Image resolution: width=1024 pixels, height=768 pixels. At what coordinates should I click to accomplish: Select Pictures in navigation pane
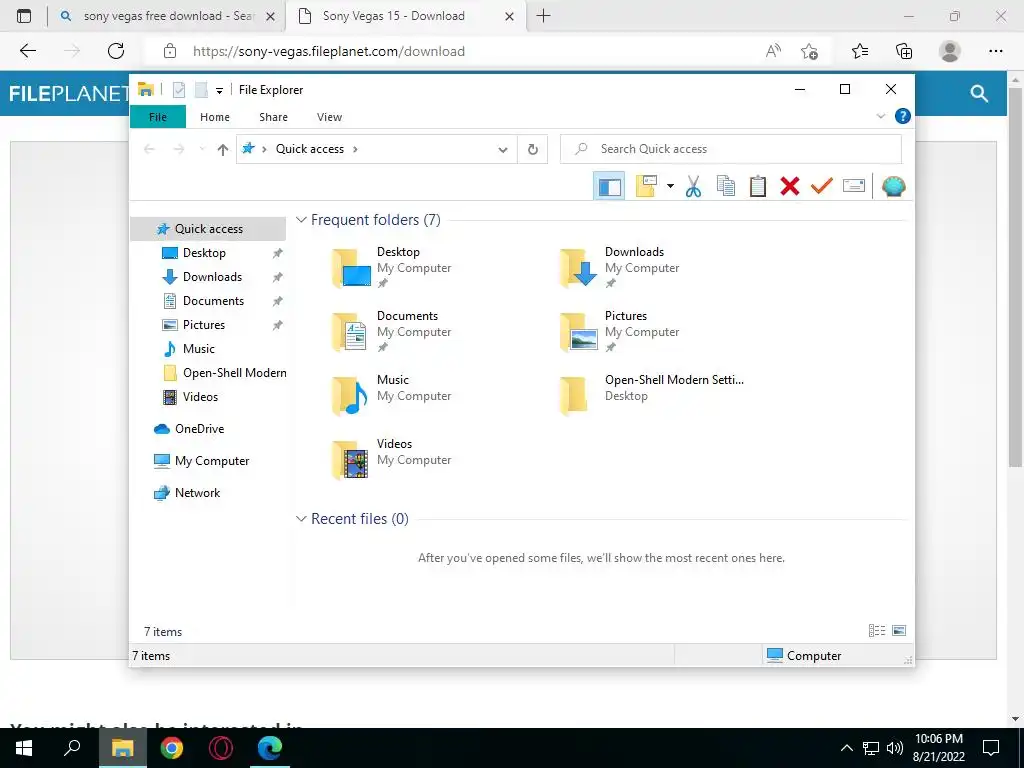tap(204, 325)
